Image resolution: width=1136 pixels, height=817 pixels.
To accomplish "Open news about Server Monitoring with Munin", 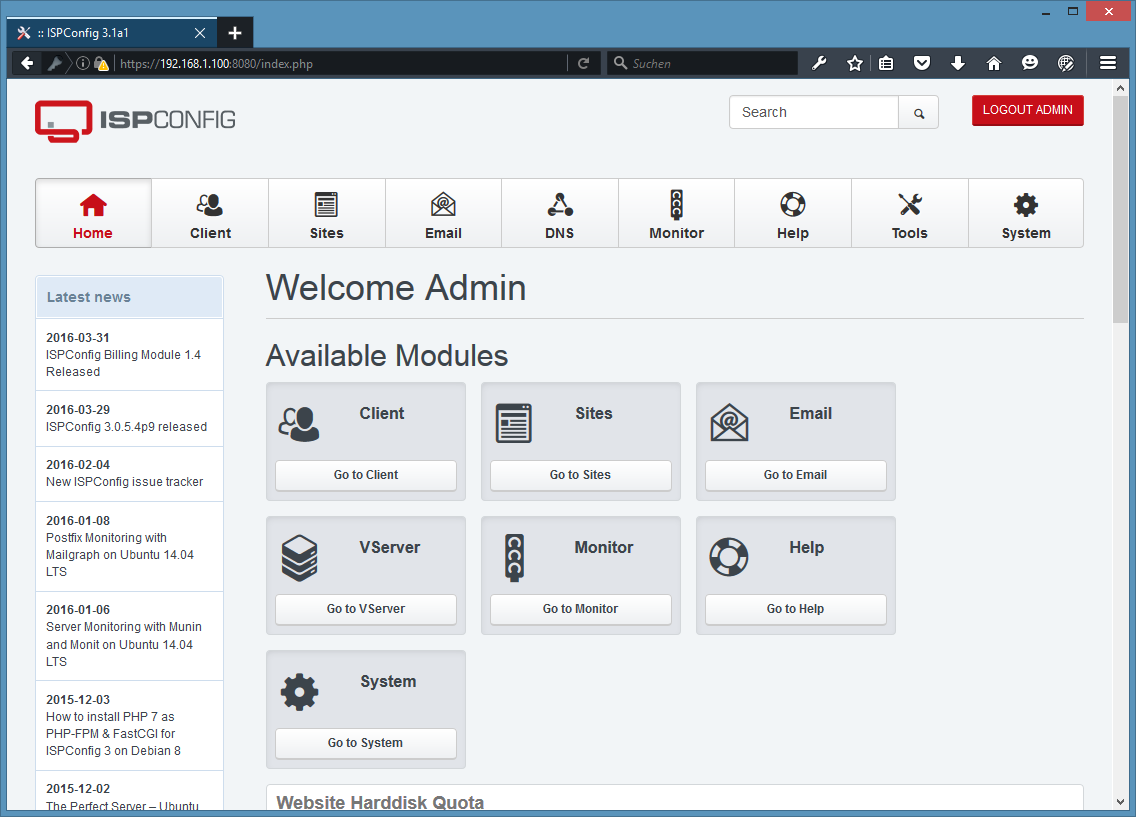I will pos(124,644).
